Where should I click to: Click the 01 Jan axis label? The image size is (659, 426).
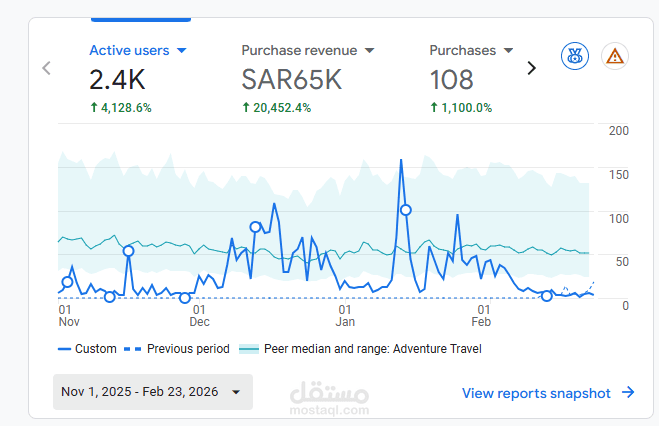click(x=345, y=316)
